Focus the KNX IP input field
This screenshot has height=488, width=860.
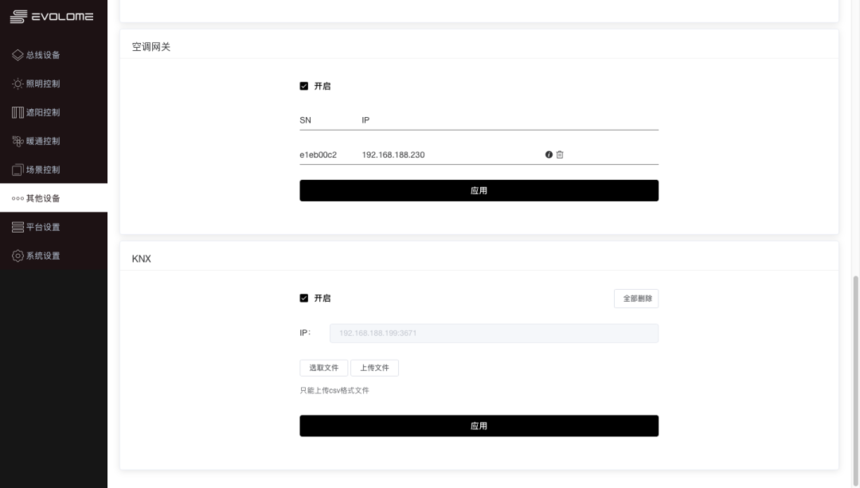pos(494,333)
